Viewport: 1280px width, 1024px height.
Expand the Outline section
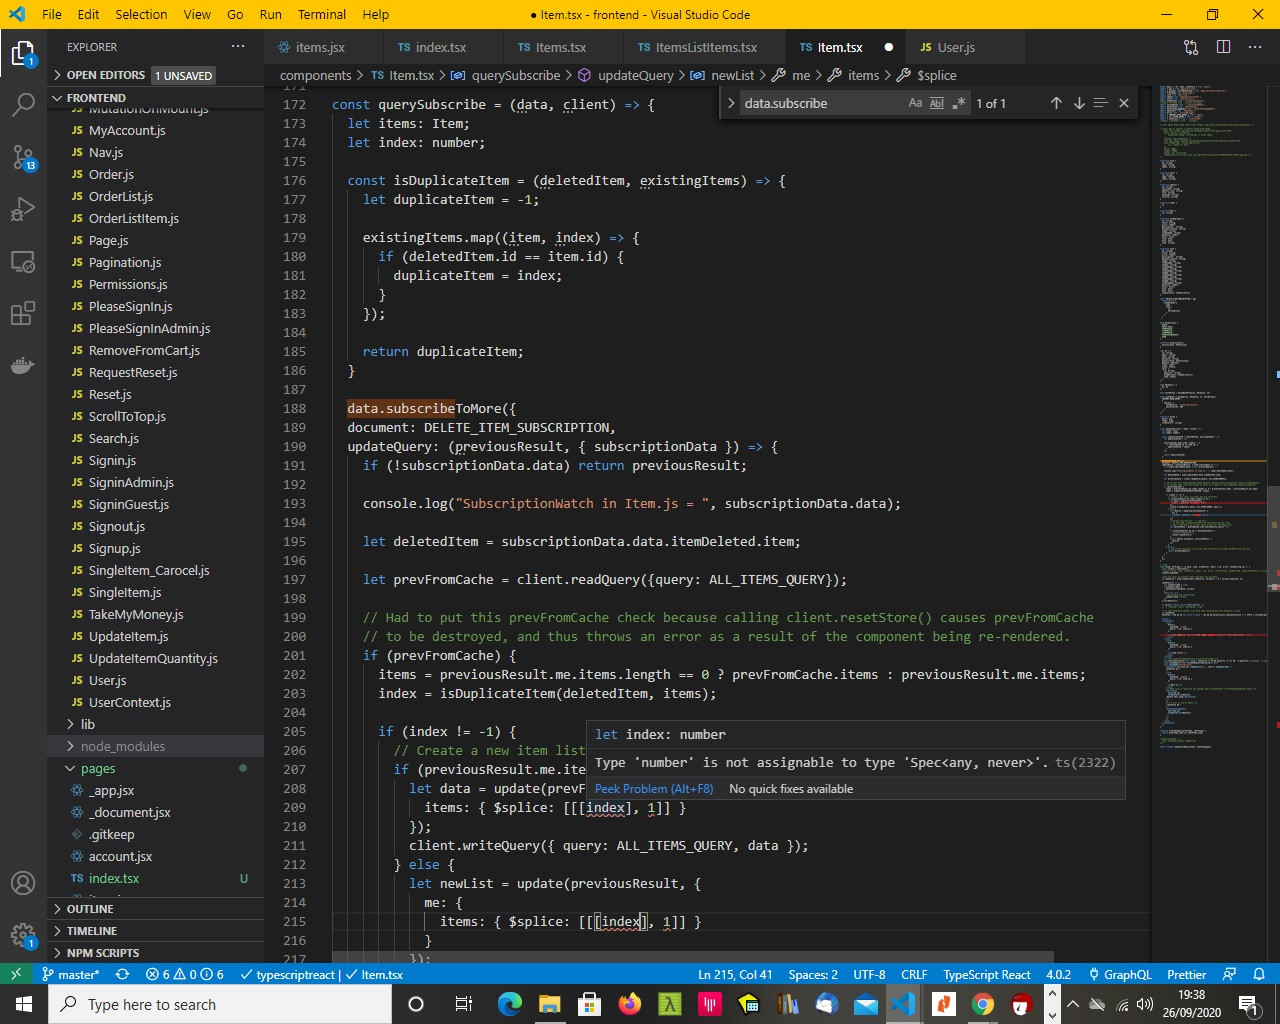(x=155, y=909)
